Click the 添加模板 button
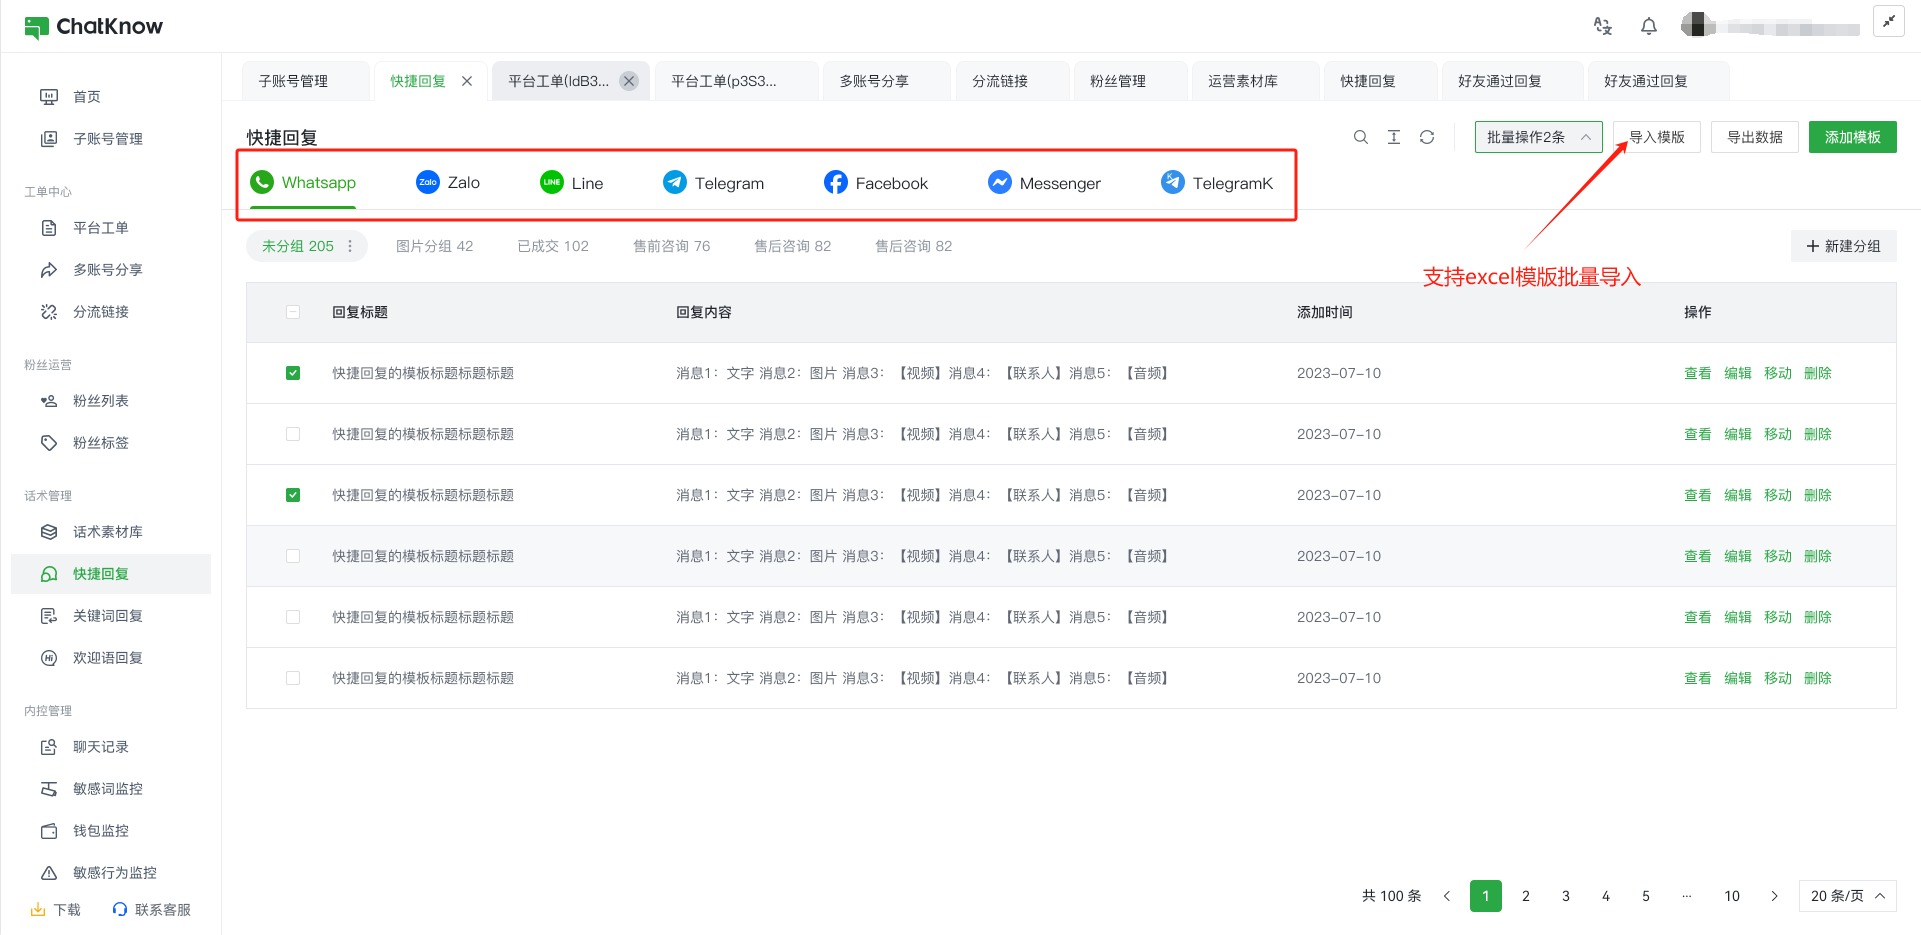This screenshot has height=935, width=1921. [x=1852, y=137]
